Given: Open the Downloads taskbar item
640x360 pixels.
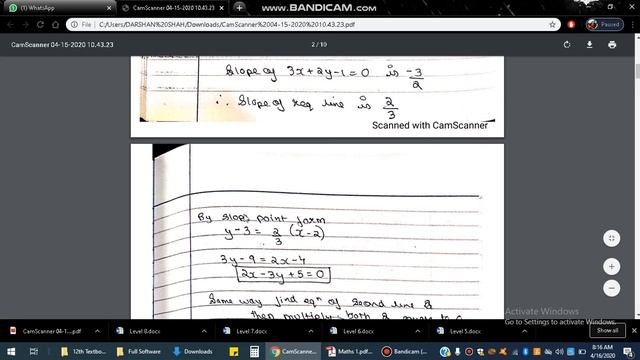Looking at the screenshot, I should pyautogui.click(x=193, y=351).
